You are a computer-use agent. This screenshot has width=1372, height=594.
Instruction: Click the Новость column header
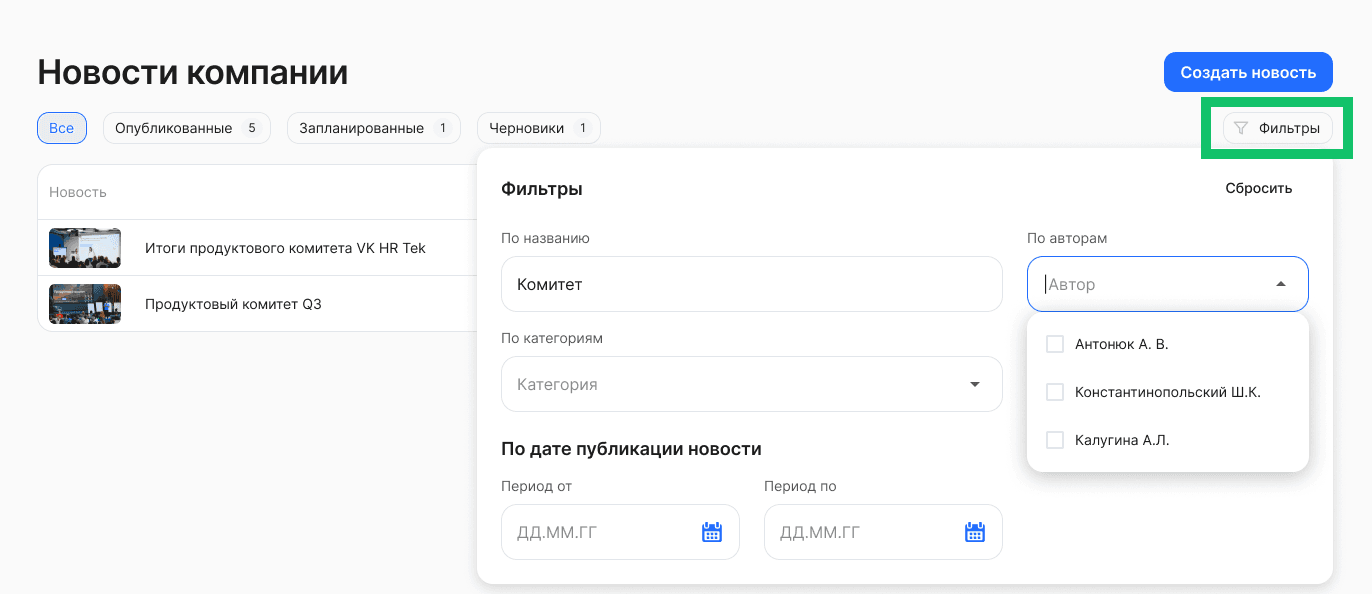(76, 191)
